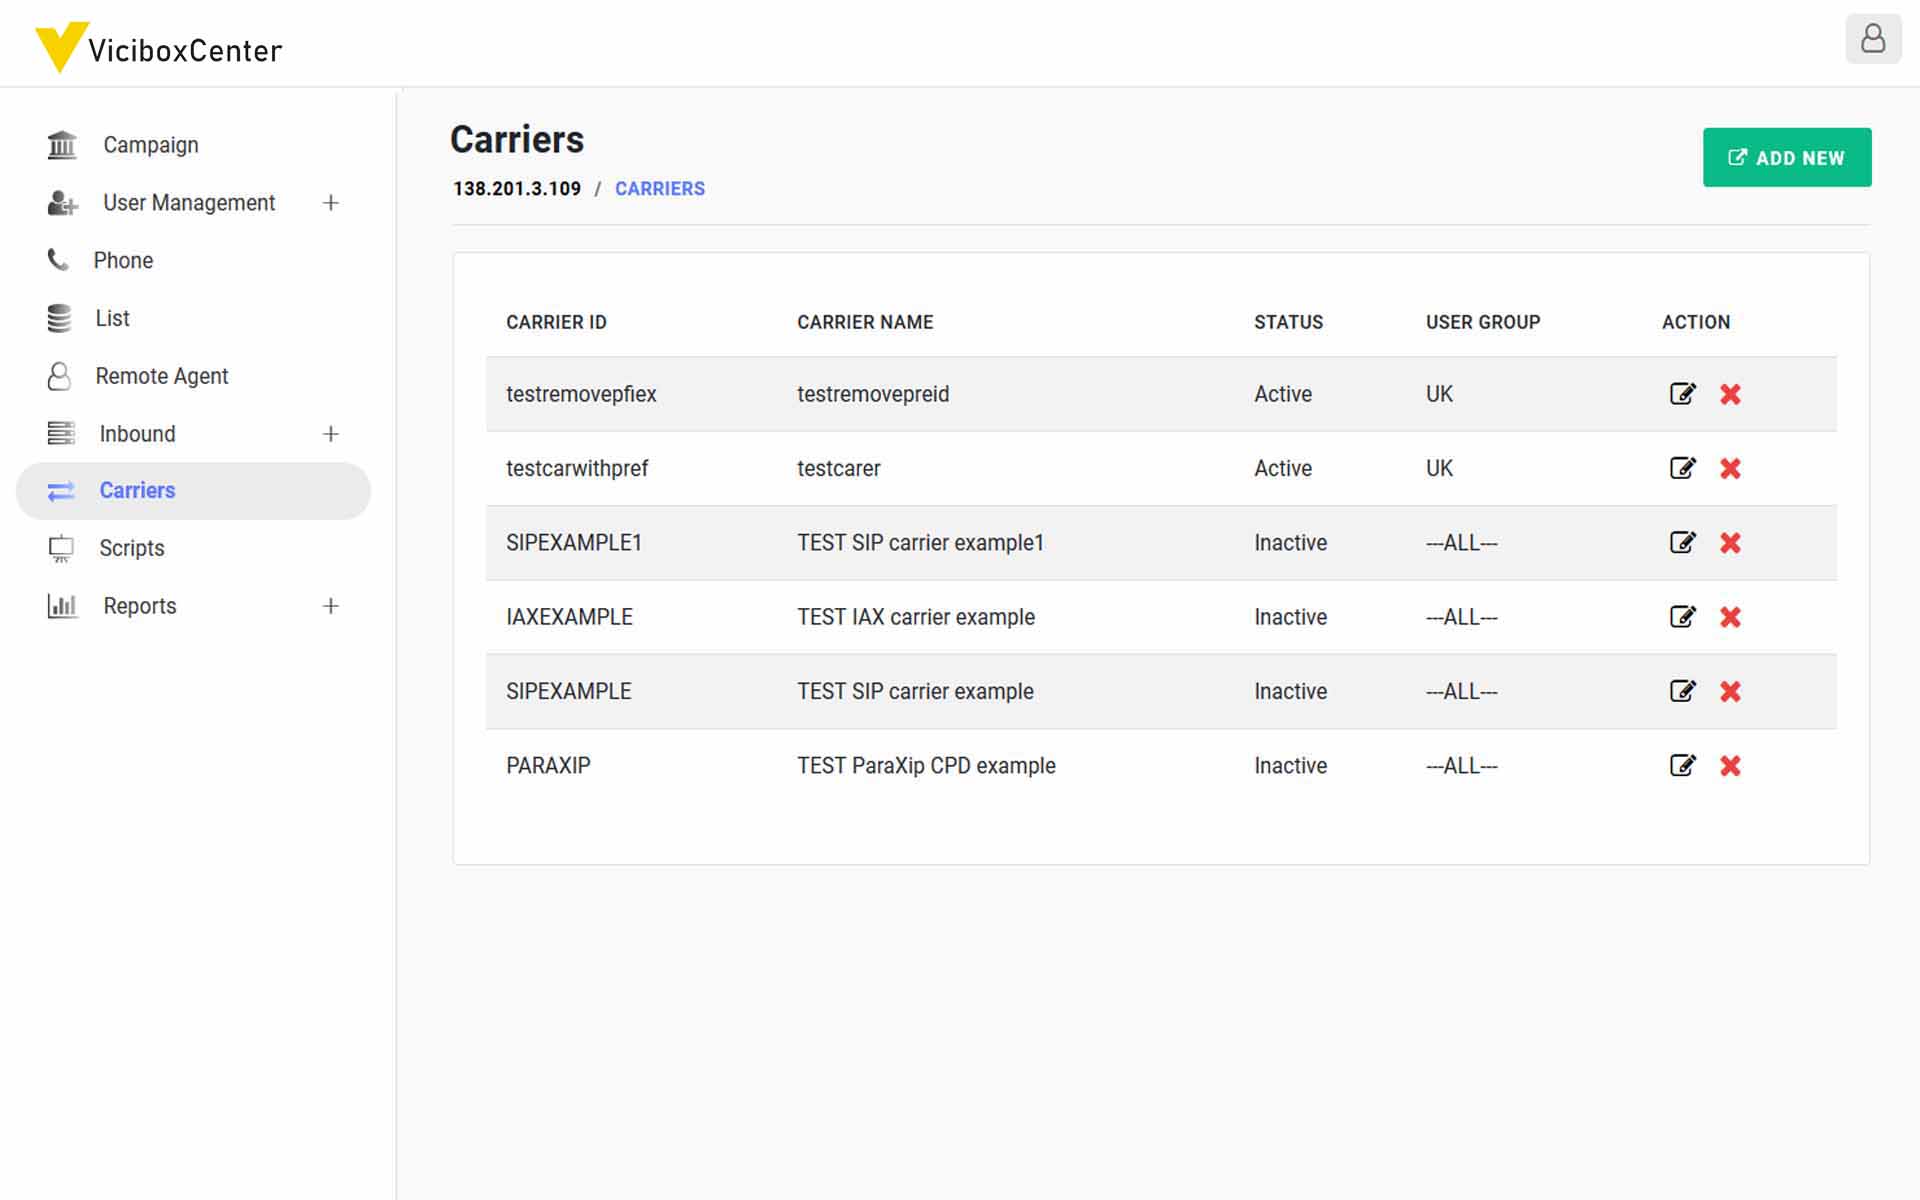The height and width of the screenshot is (1200, 1920).
Task: Edit the testremovepfiex carrier
Action: coord(1682,394)
